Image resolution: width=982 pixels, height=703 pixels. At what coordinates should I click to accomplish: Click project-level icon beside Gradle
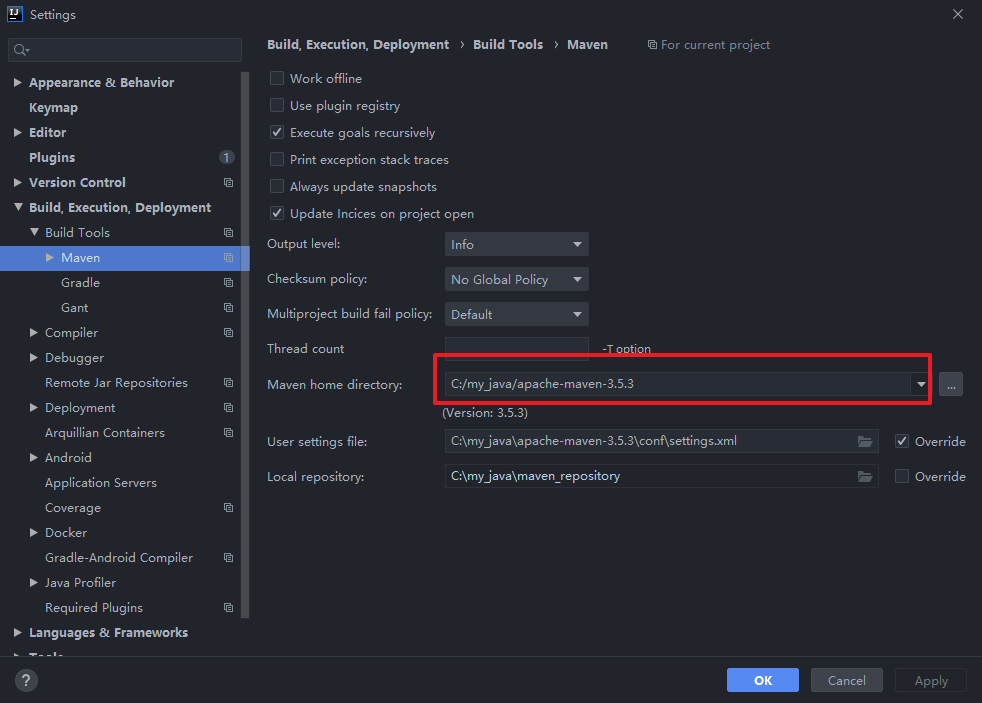pyautogui.click(x=229, y=283)
